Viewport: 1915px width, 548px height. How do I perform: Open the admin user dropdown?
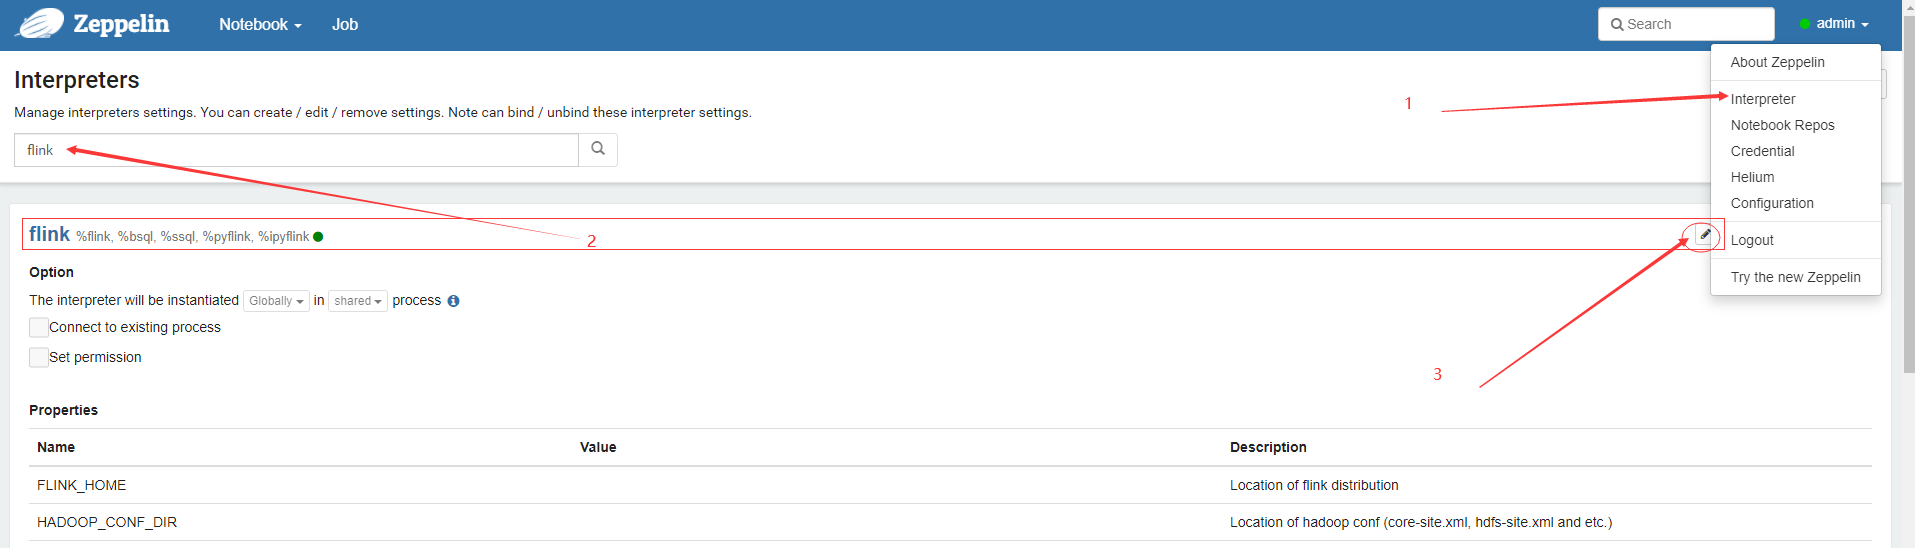coord(1834,24)
